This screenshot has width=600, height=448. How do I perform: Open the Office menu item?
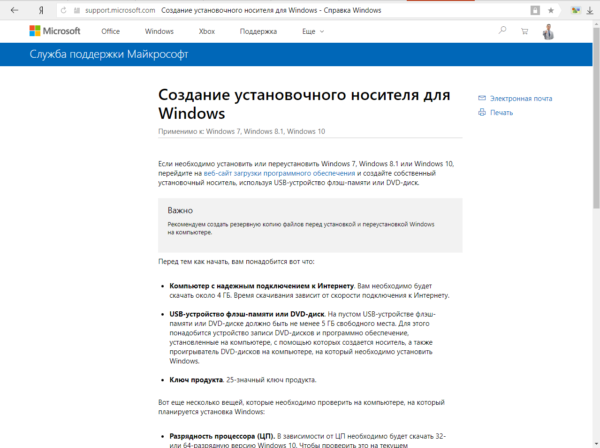click(110, 31)
